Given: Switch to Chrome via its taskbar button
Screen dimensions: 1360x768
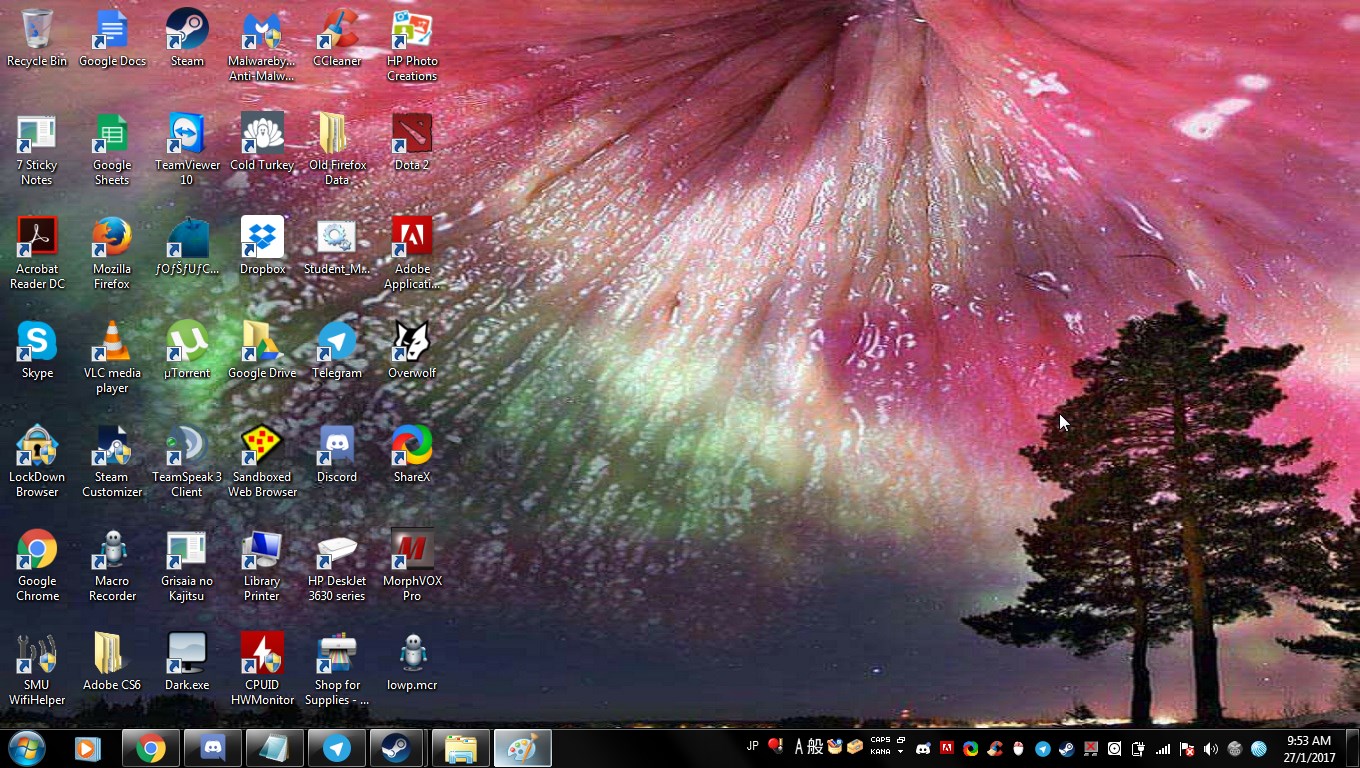Looking at the screenshot, I should (x=151, y=748).
